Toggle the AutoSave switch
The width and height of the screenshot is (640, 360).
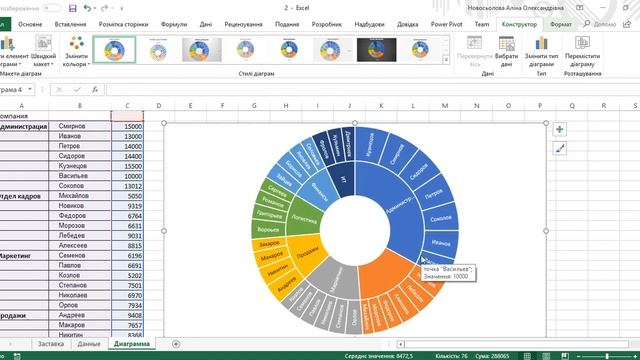pos(52,8)
